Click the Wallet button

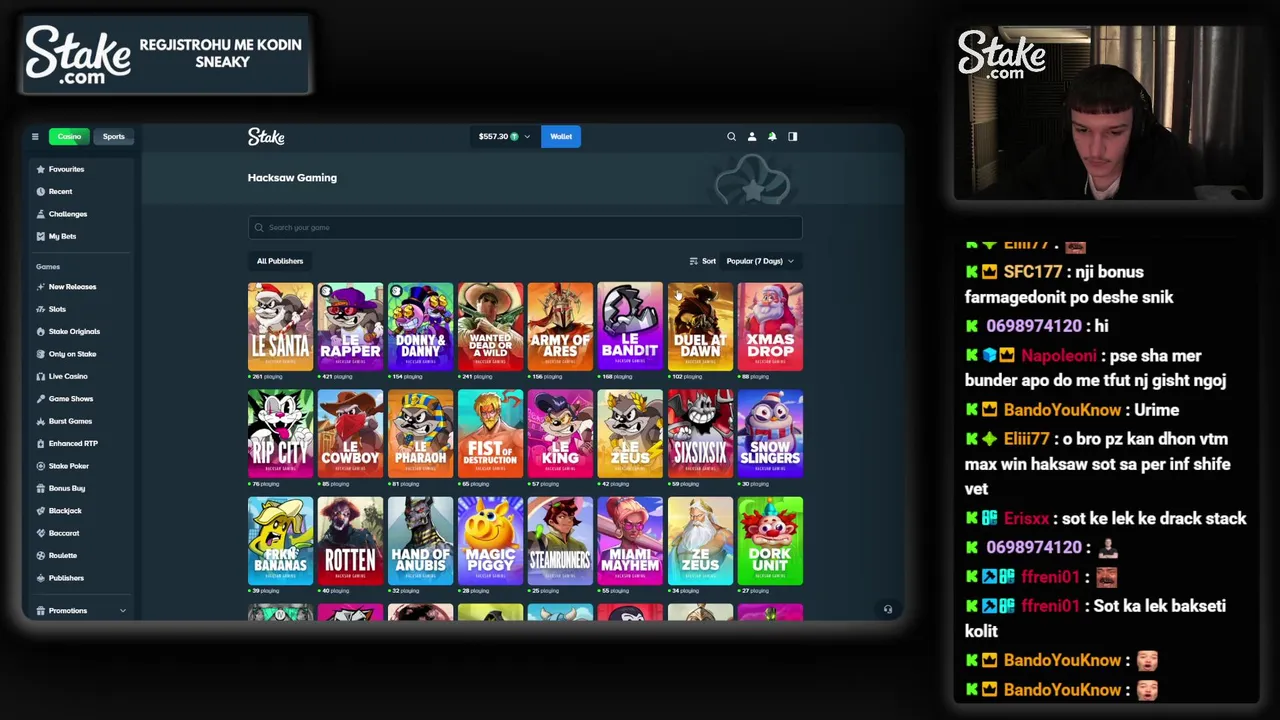pos(561,136)
